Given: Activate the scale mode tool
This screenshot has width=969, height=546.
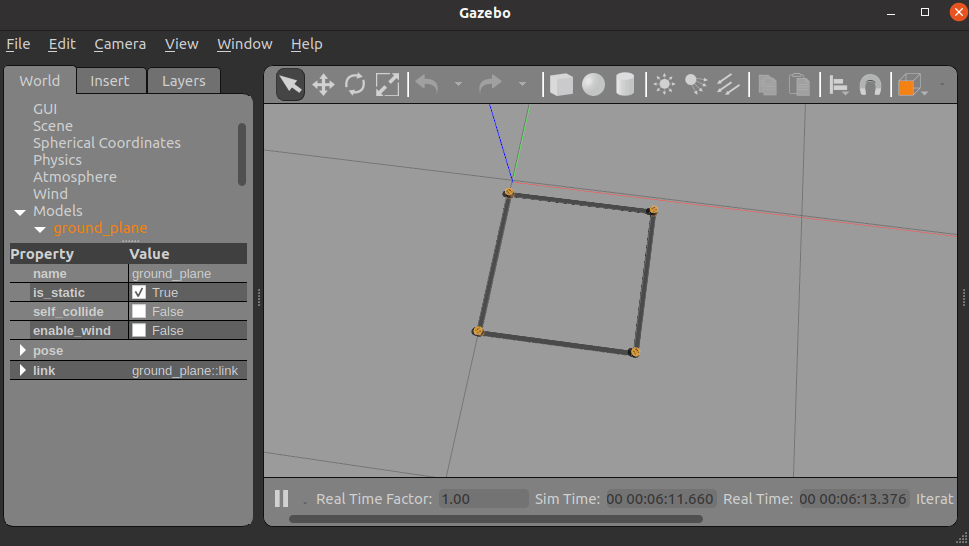Looking at the screenshot, I should pyautogui.click(x=387, y=85).
